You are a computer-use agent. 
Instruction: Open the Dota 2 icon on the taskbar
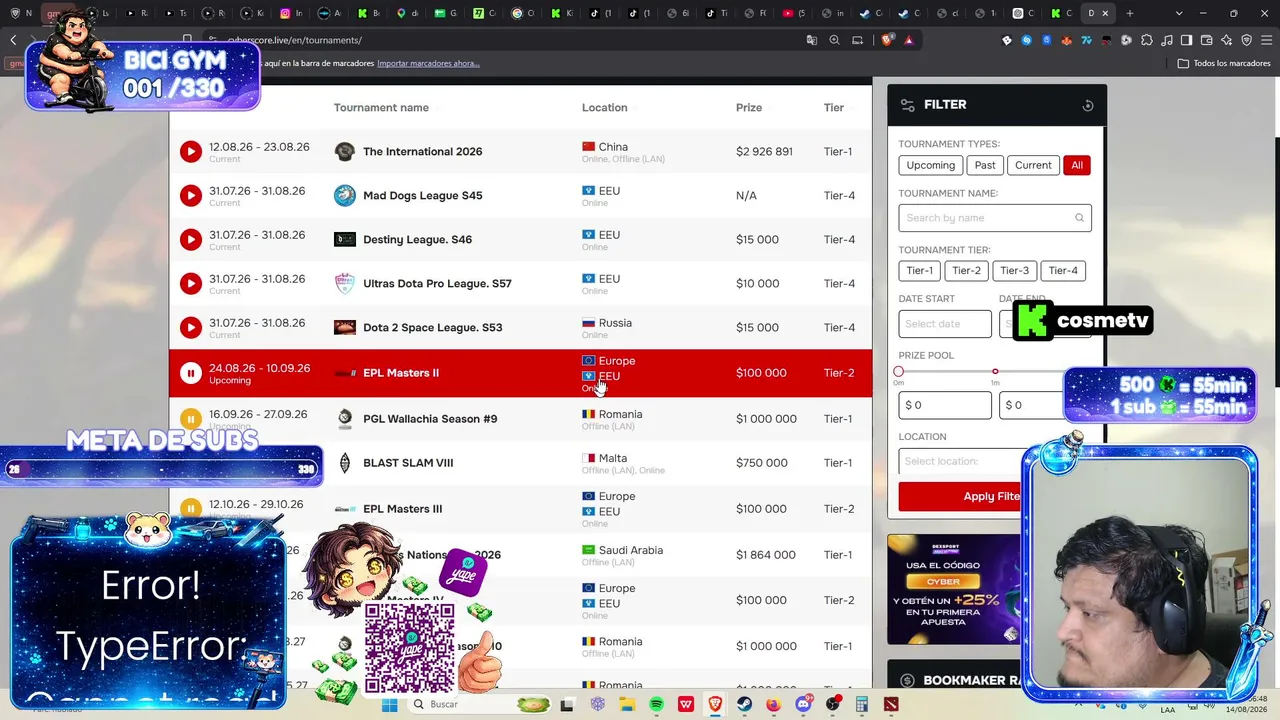pyautogui.click(x=891, y=704)
